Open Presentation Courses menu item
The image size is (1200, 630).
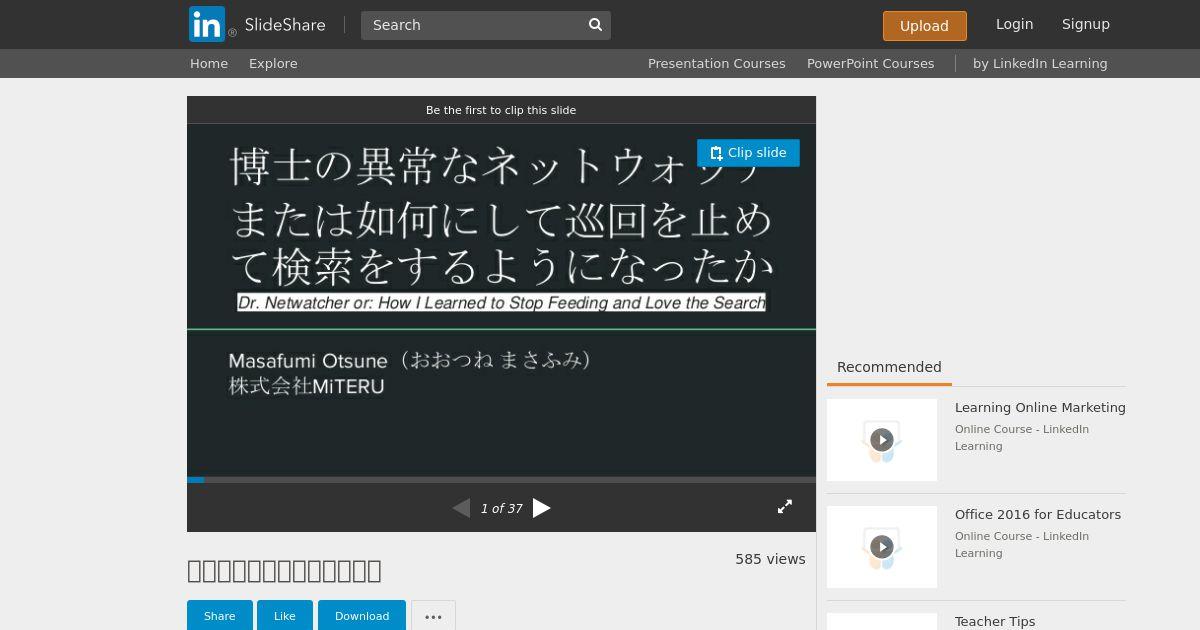716,63
